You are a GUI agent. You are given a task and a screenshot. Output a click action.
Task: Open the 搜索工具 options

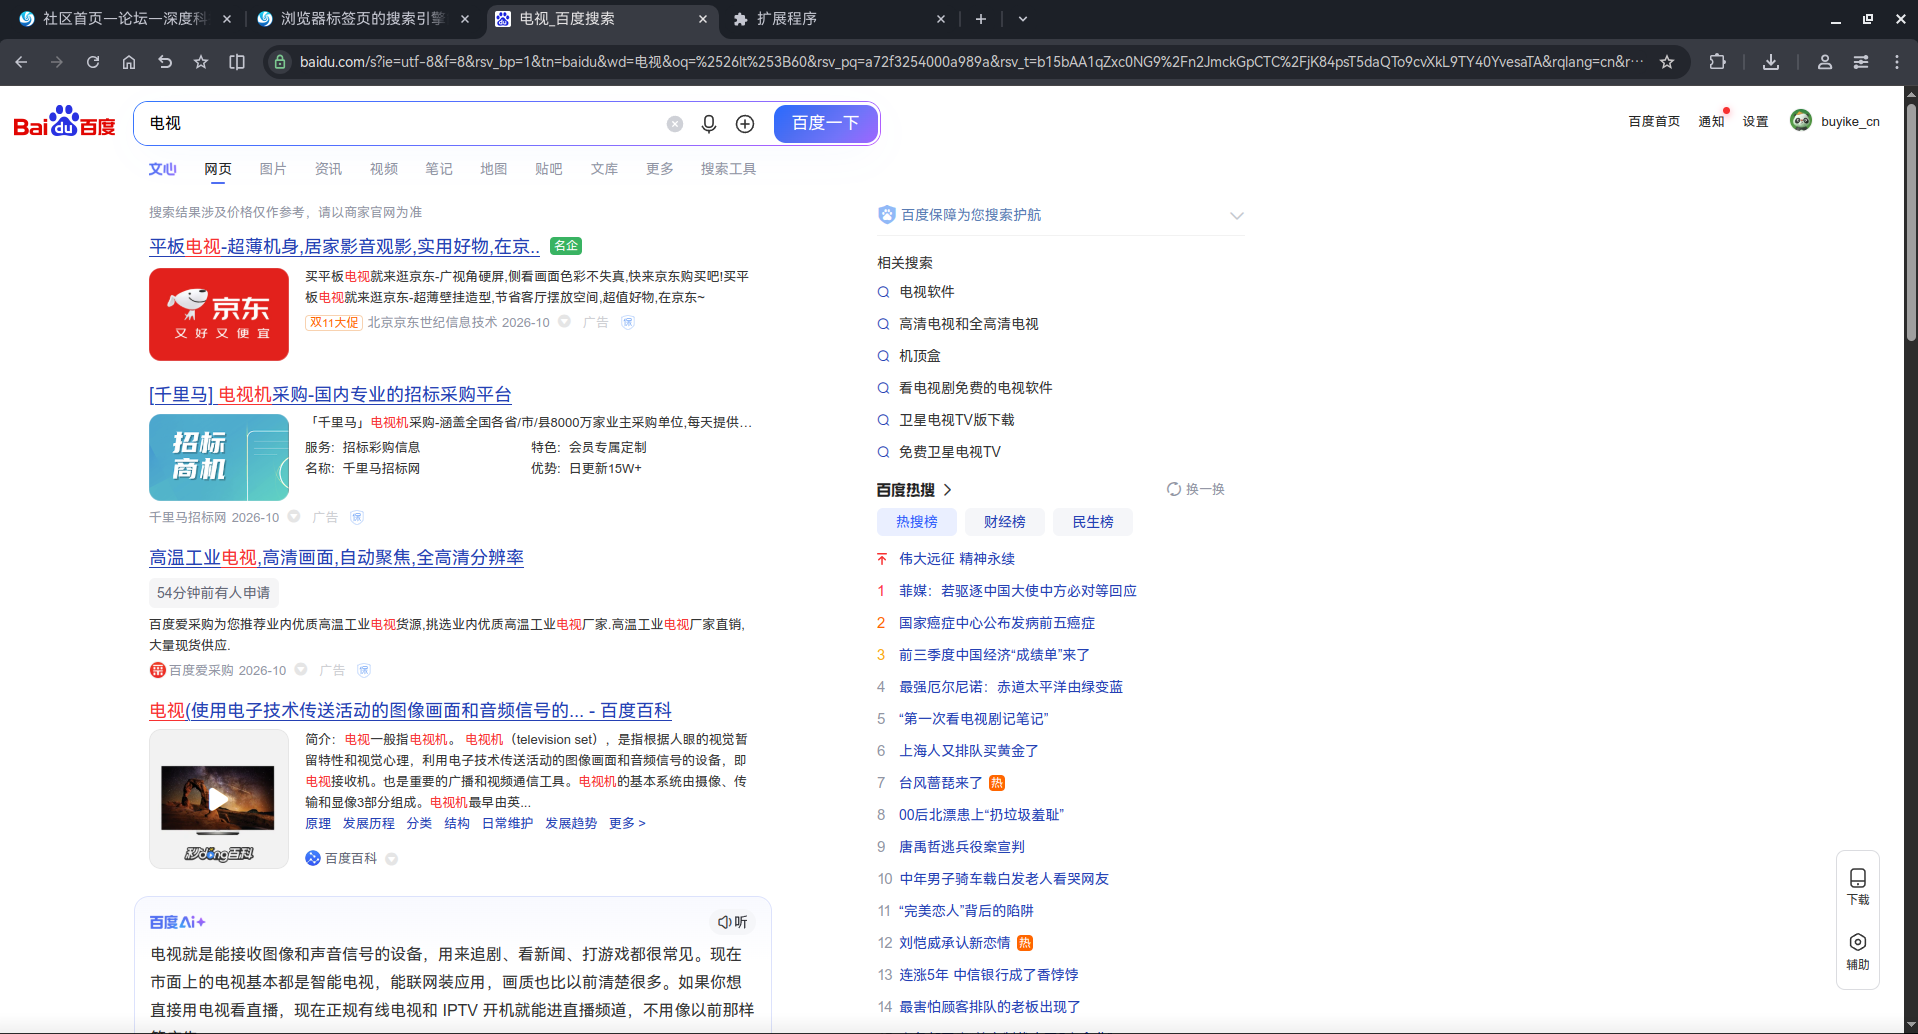click(x=728, y=169)
